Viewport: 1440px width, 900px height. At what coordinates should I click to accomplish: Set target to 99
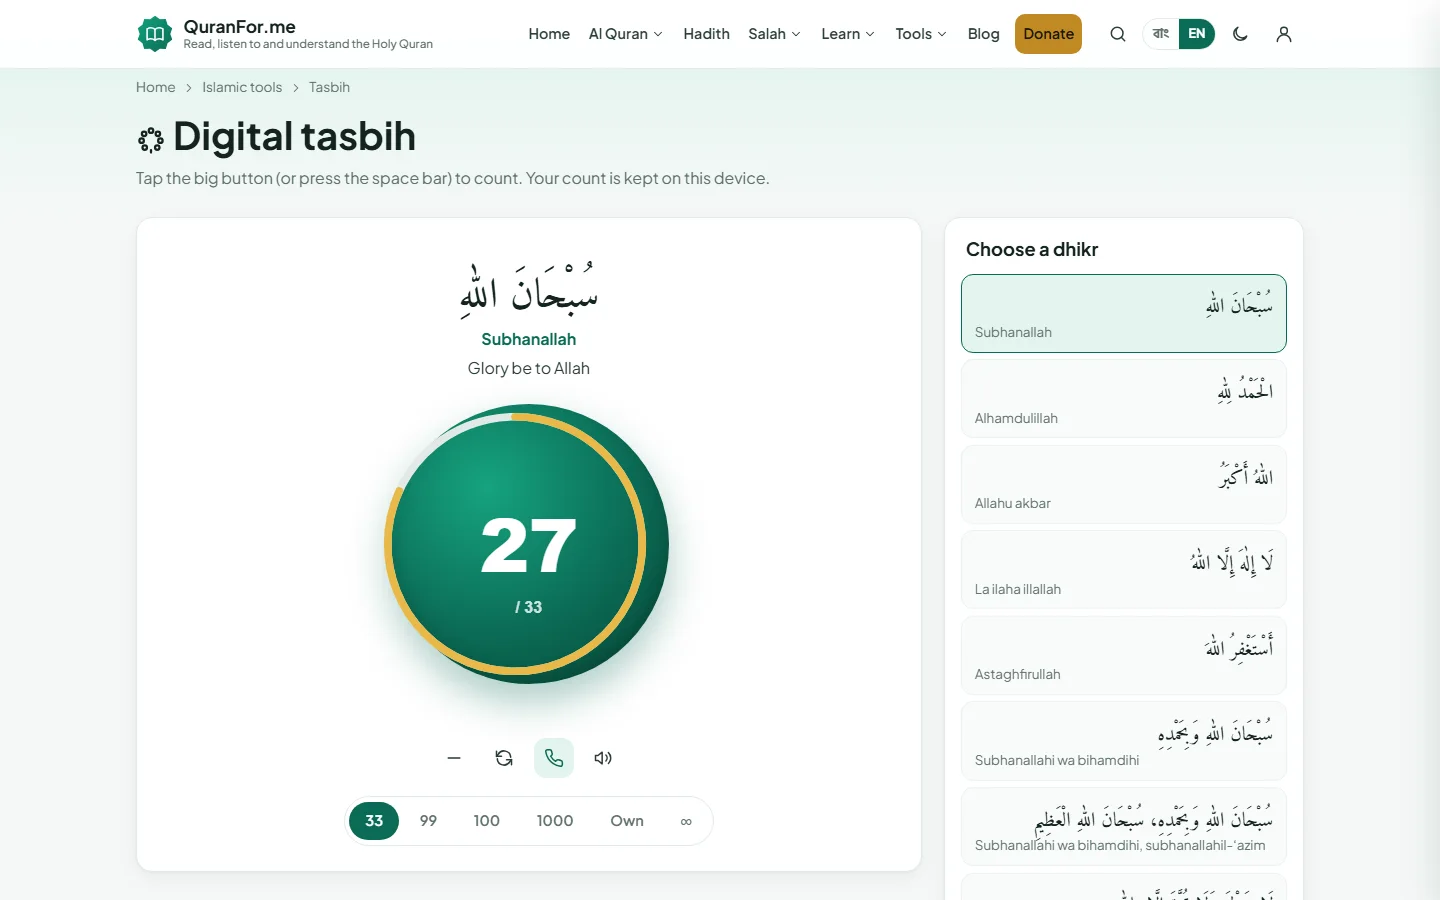coord(428,821)
